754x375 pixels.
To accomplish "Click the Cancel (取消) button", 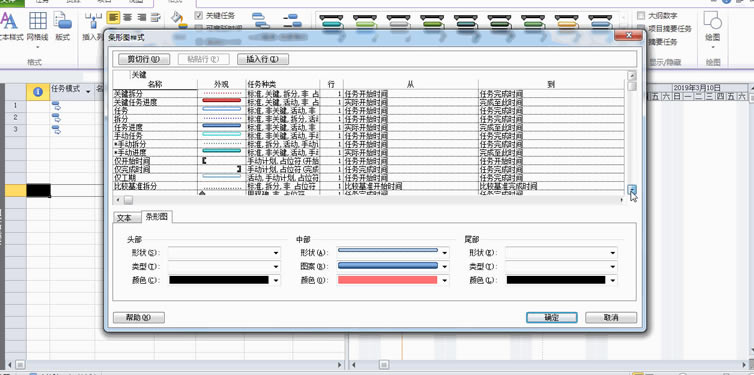I will coord(611,317).
